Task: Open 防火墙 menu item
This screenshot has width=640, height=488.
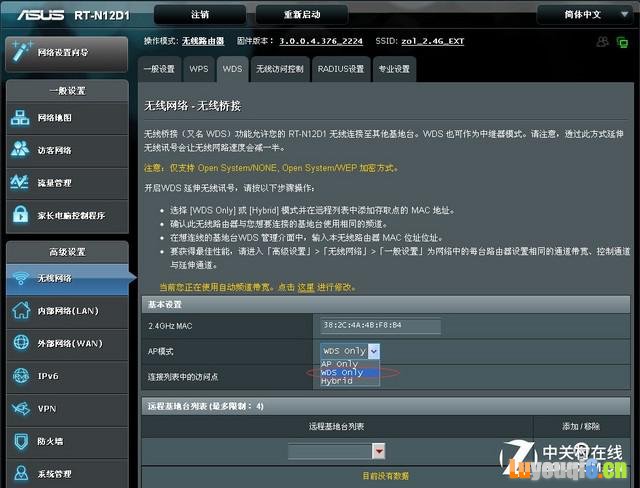Action: click(x=67, y=441)
